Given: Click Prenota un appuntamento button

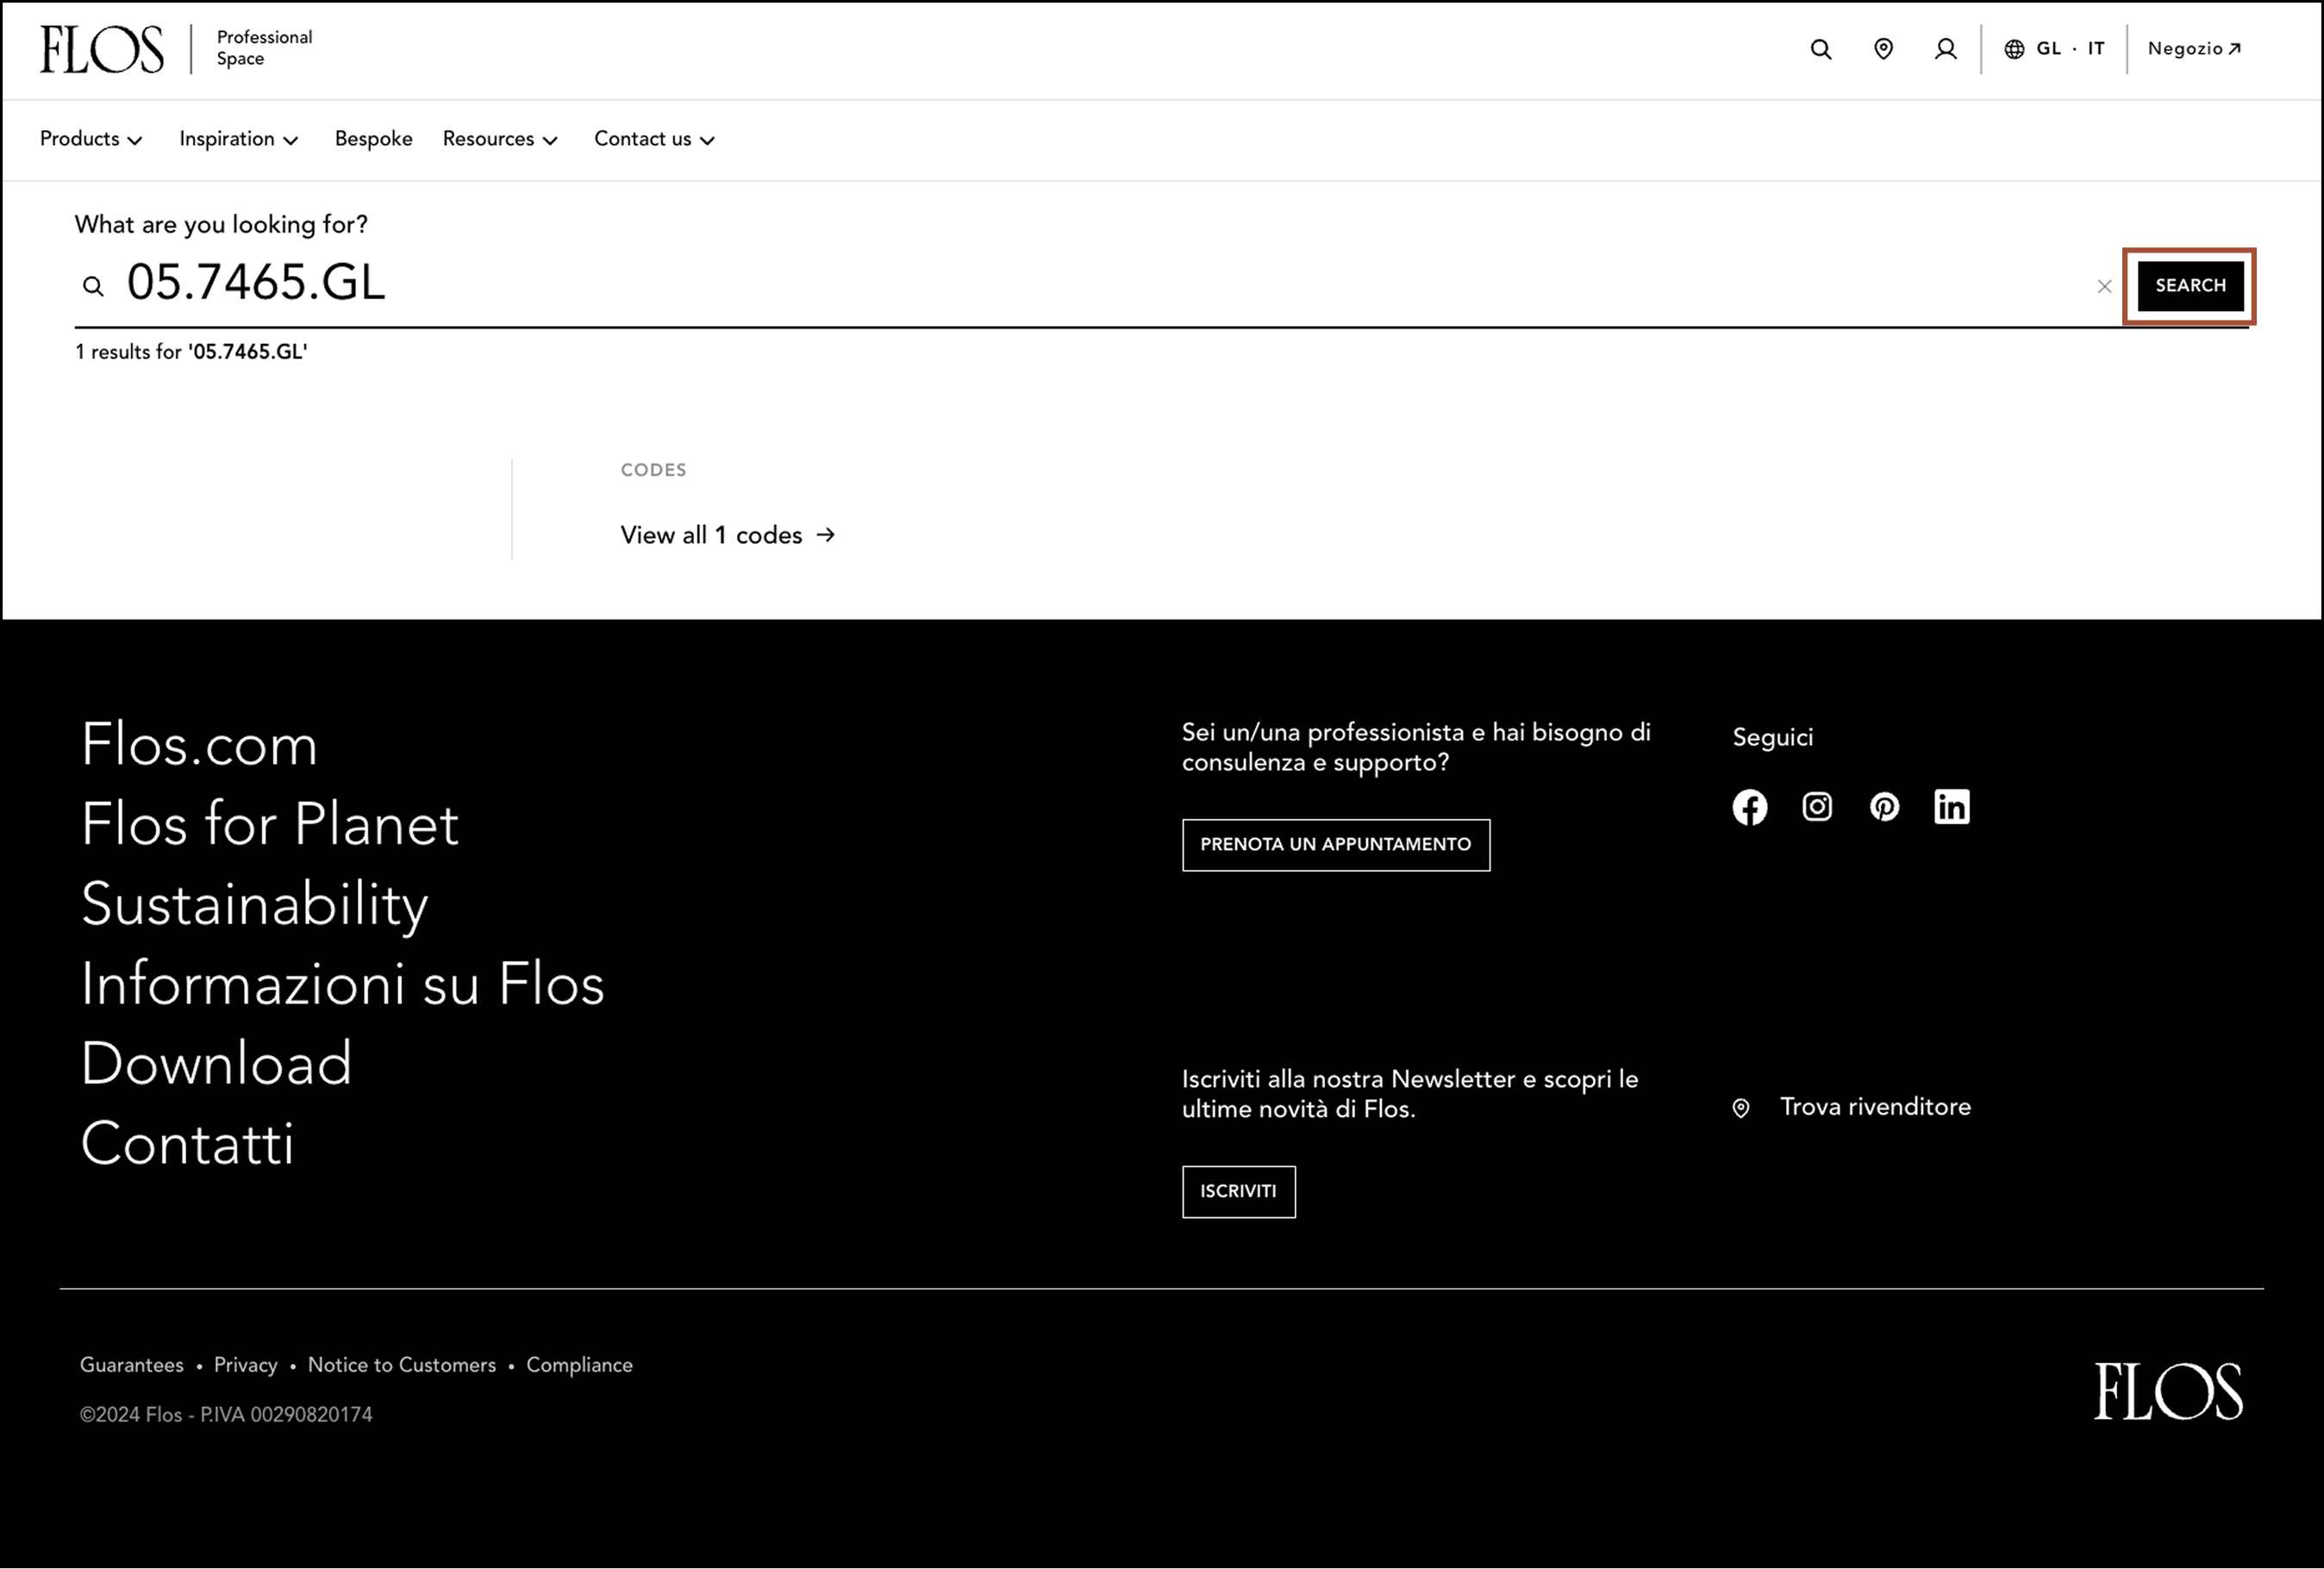Looking at the screenshot, I should click(x=1335, y=845).
